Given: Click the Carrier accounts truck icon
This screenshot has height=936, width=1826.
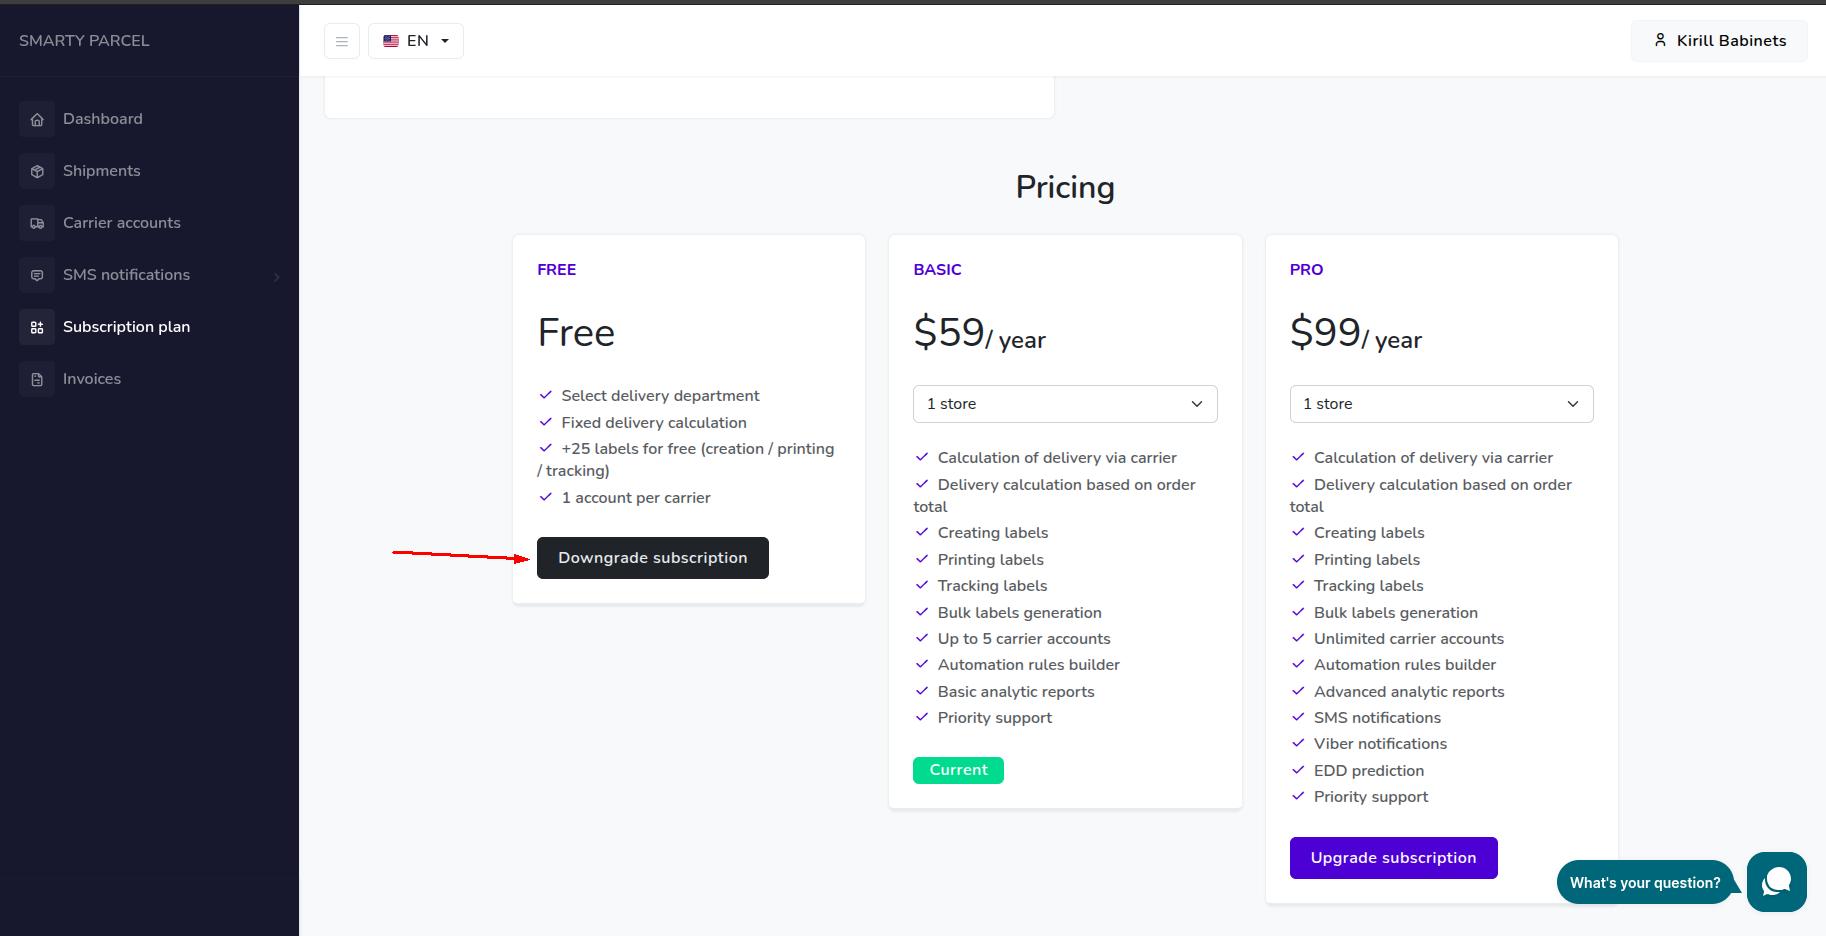Looking at the screenshot, I should [x=37, y=224].
